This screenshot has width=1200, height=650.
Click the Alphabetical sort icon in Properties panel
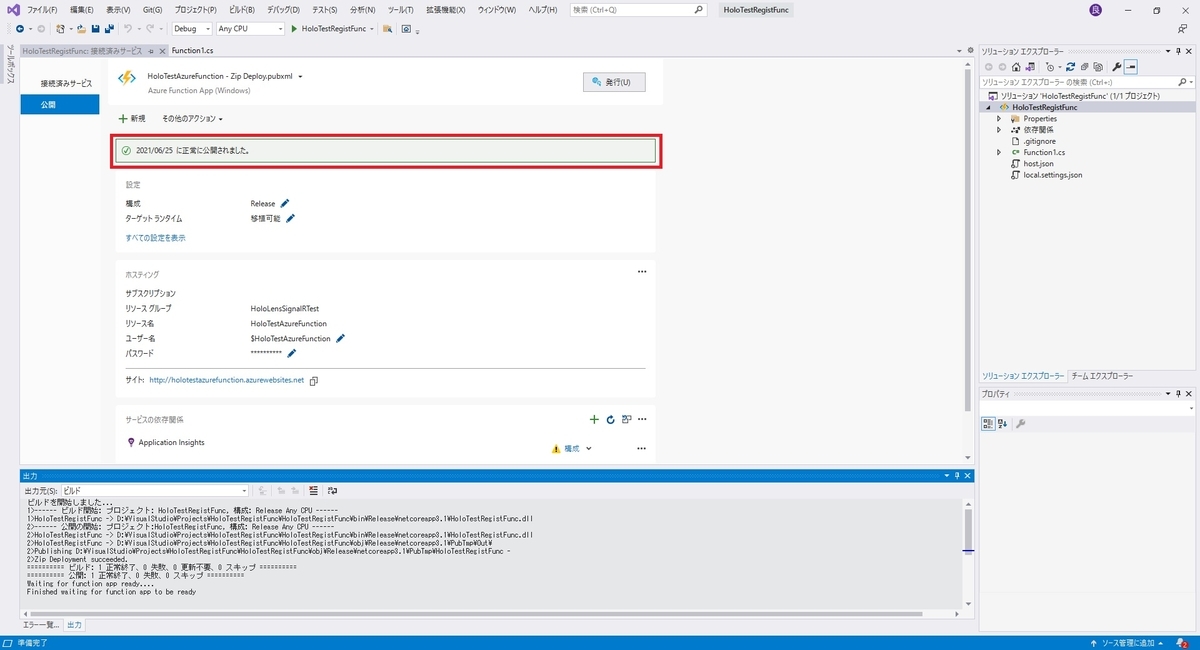tap(1002, 424)
